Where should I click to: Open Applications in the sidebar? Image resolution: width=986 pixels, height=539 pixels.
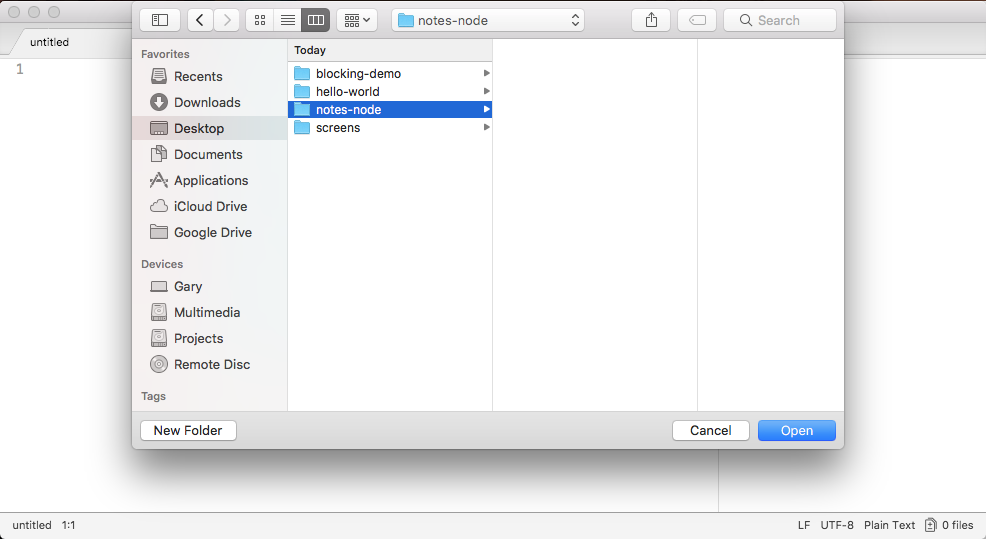(209, 181)
